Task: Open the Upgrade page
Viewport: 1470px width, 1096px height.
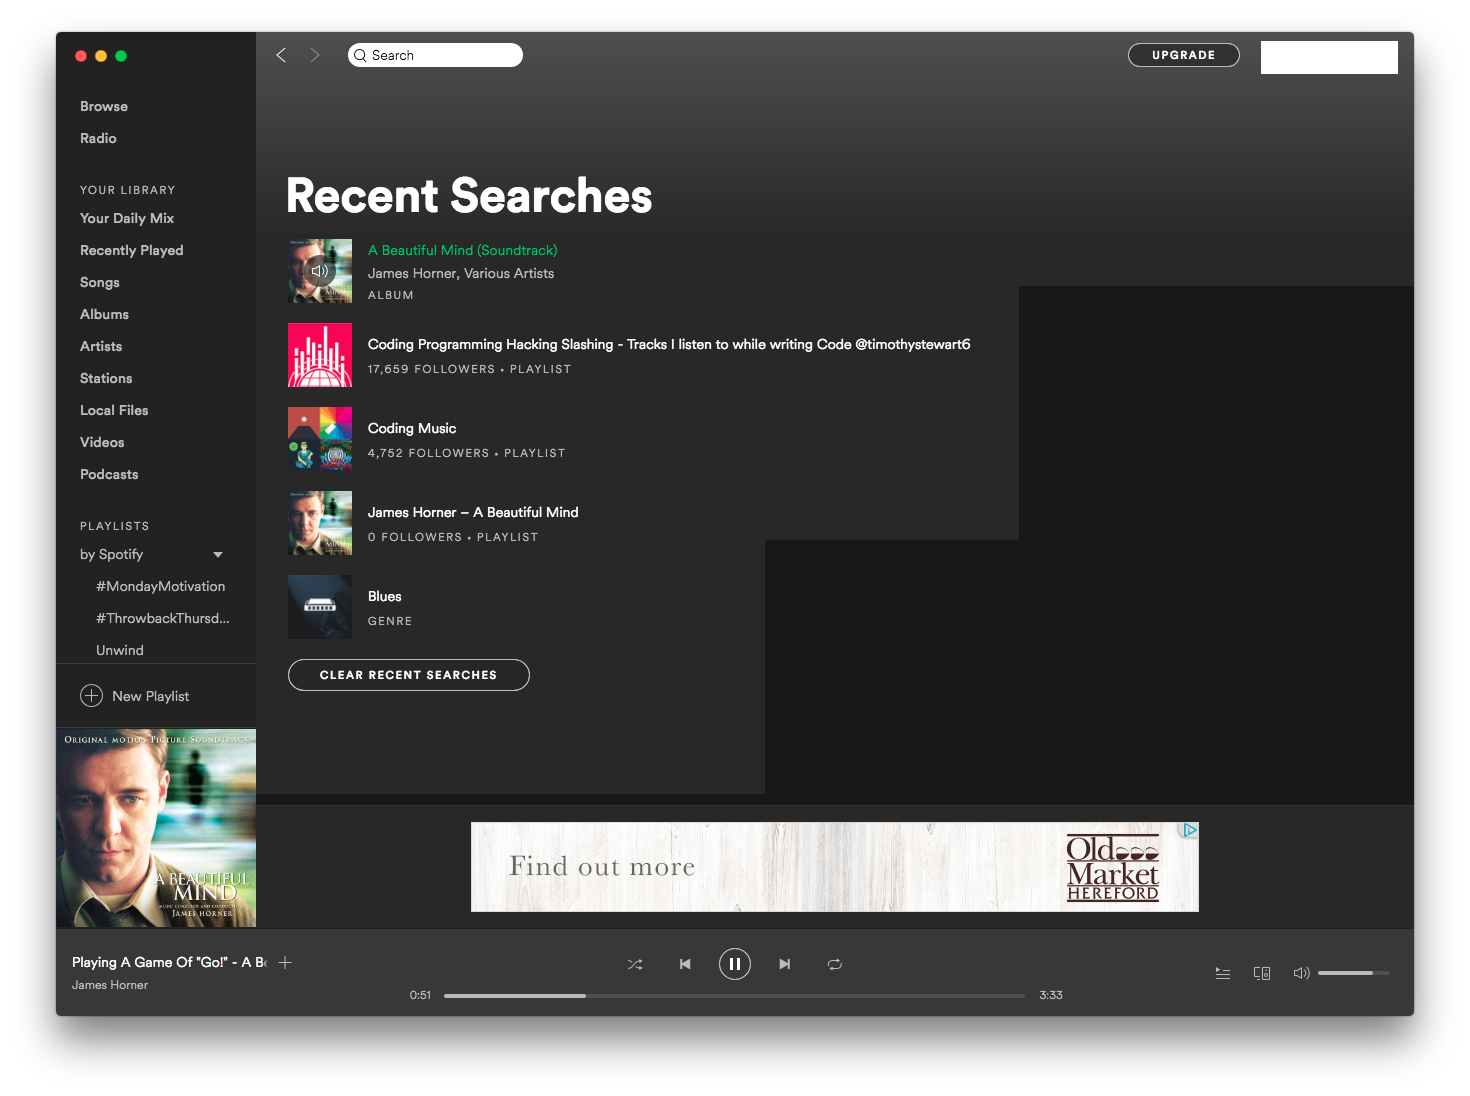Action: point(1183,55)
